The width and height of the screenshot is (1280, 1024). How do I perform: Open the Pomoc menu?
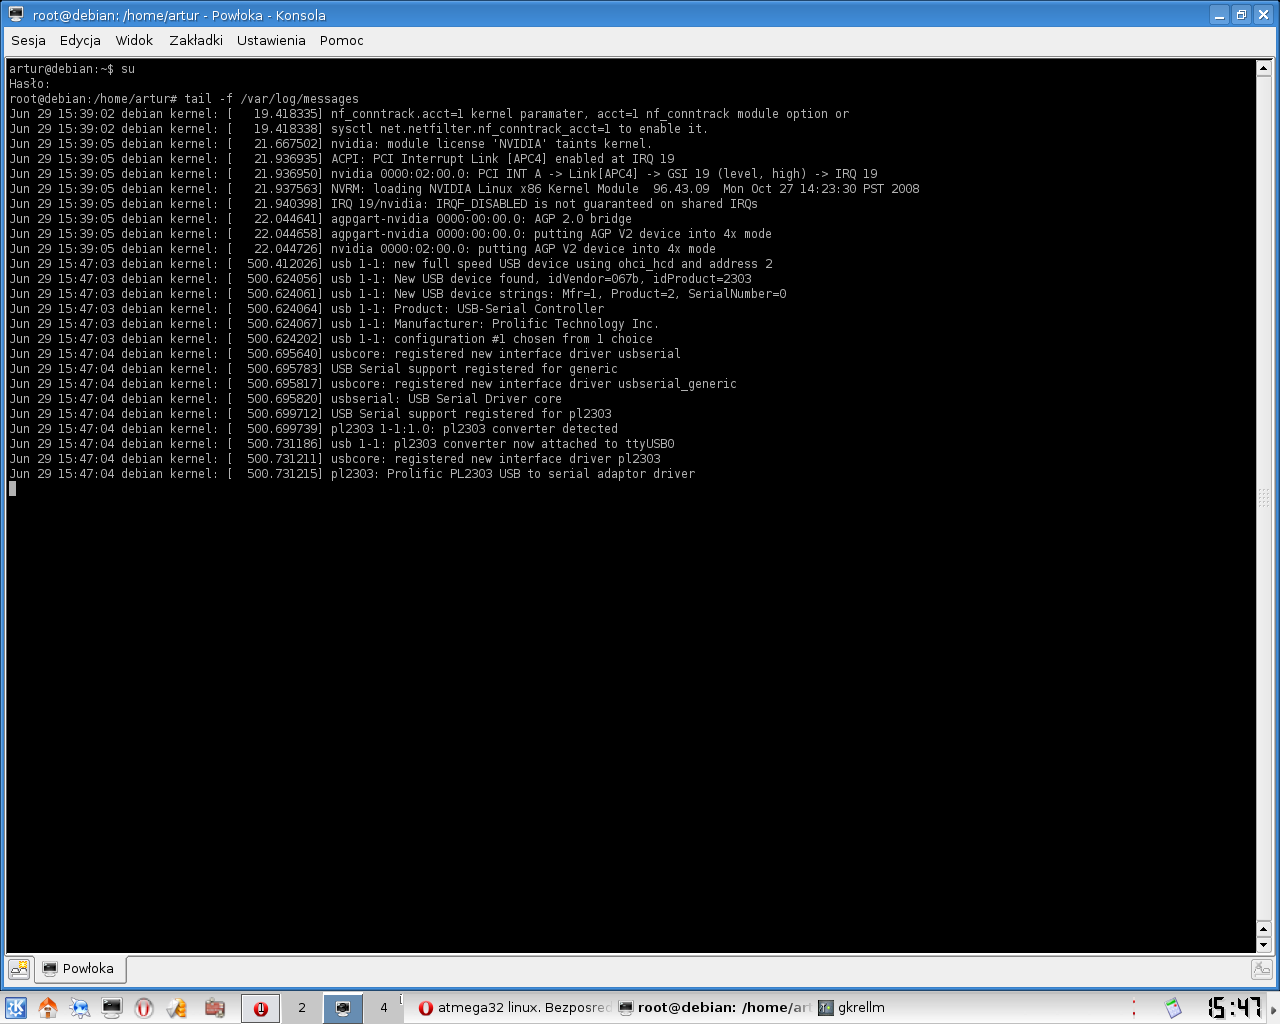[x=342, y=41]
